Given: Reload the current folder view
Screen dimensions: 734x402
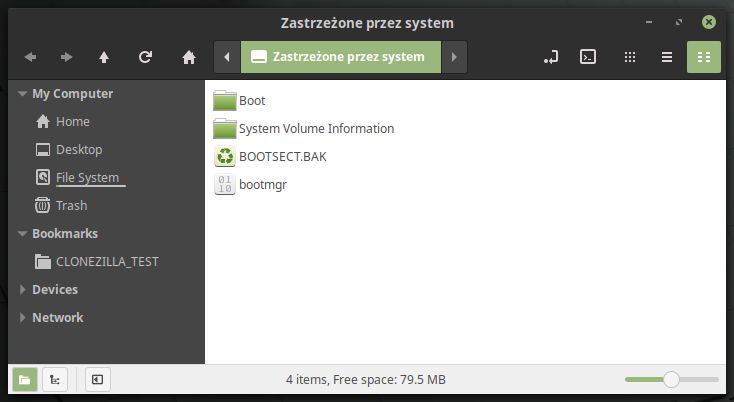Looking at the screenshot, I should coord(146,57).
